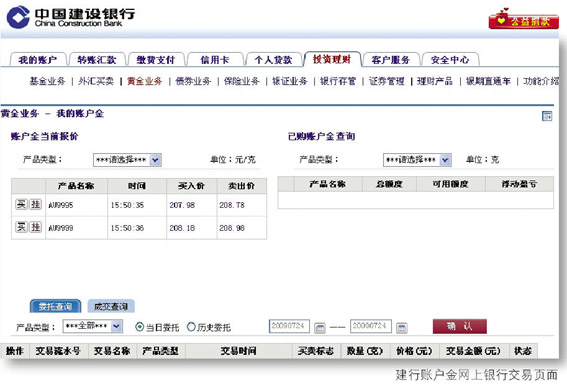
Task: Click the buy price 208.18
Action: click(182, 228)
